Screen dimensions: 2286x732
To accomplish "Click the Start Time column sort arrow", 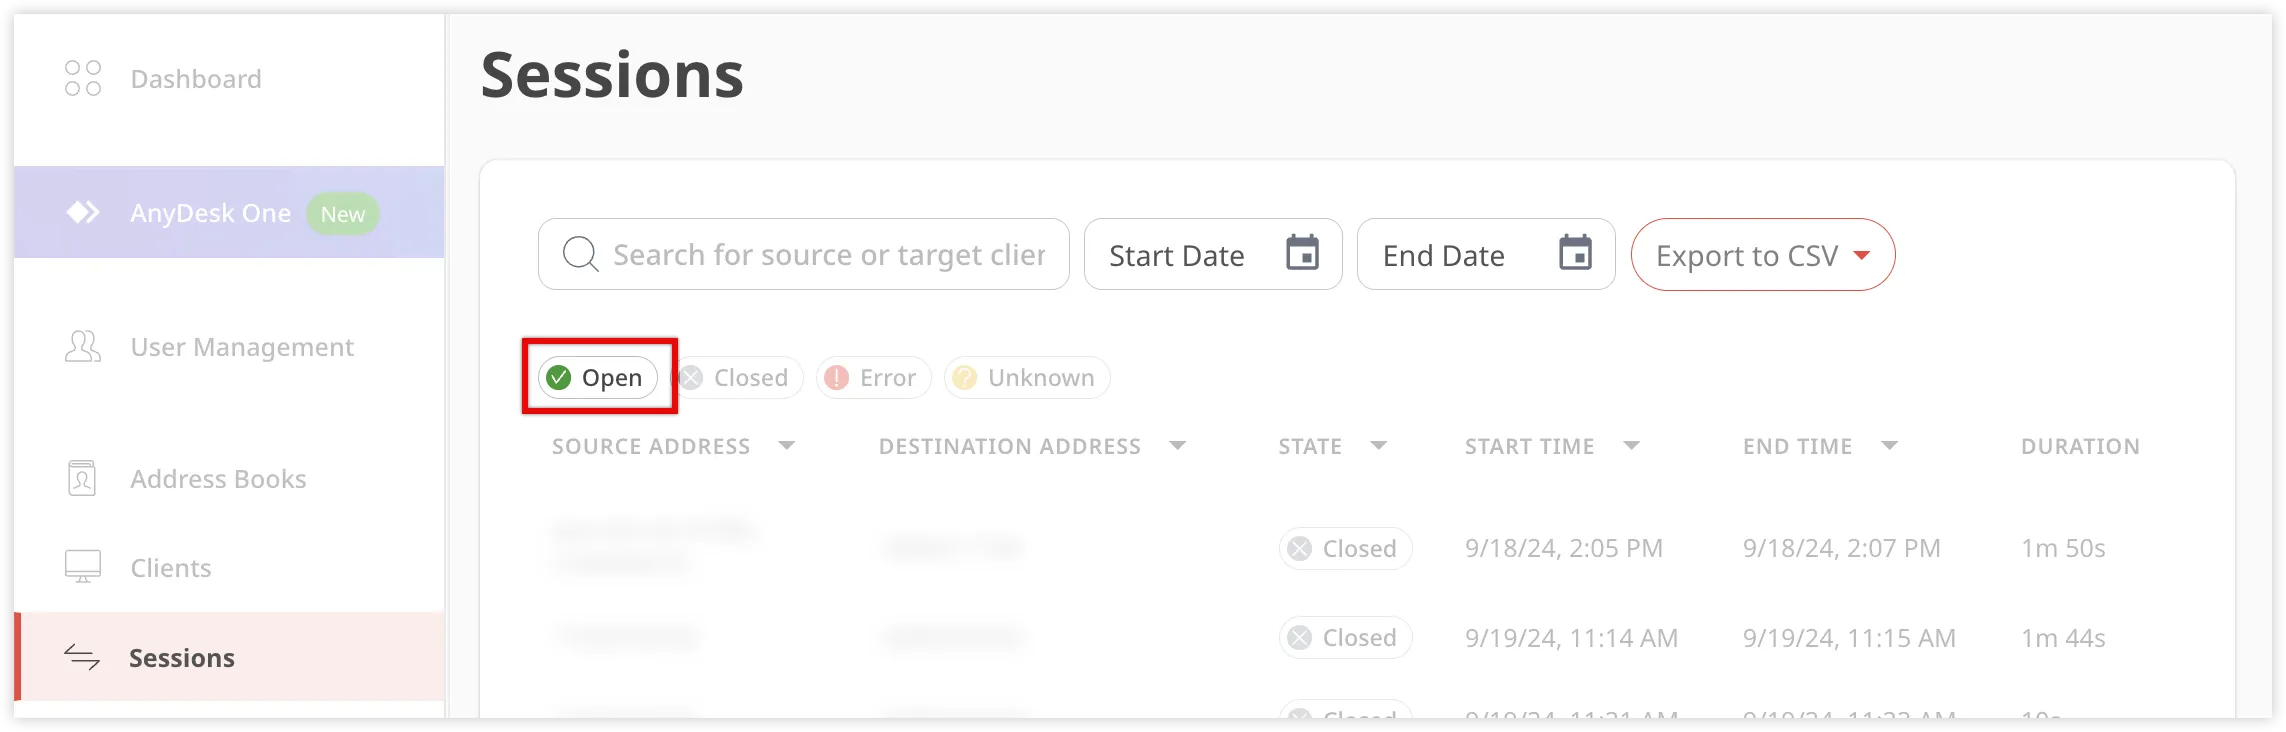I will click(1632, 446).
